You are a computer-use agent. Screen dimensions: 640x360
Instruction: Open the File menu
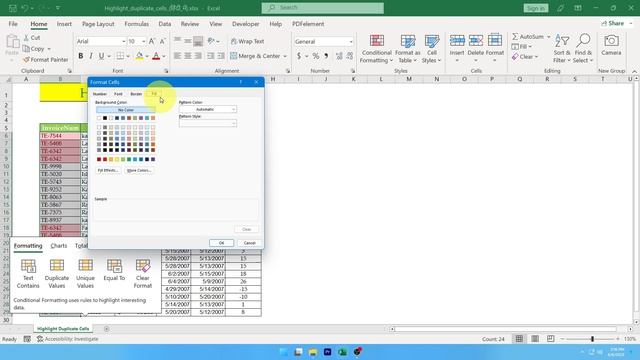13,24
